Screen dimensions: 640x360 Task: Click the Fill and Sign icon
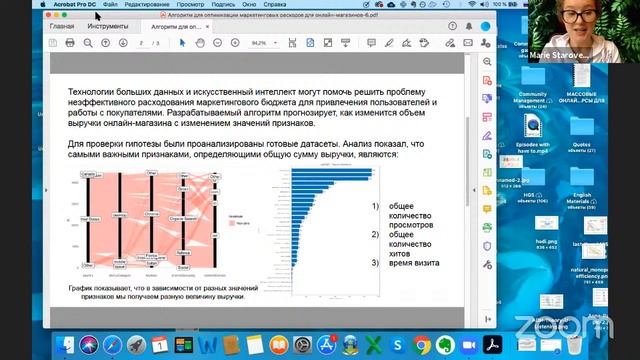[x=407, y=43]
